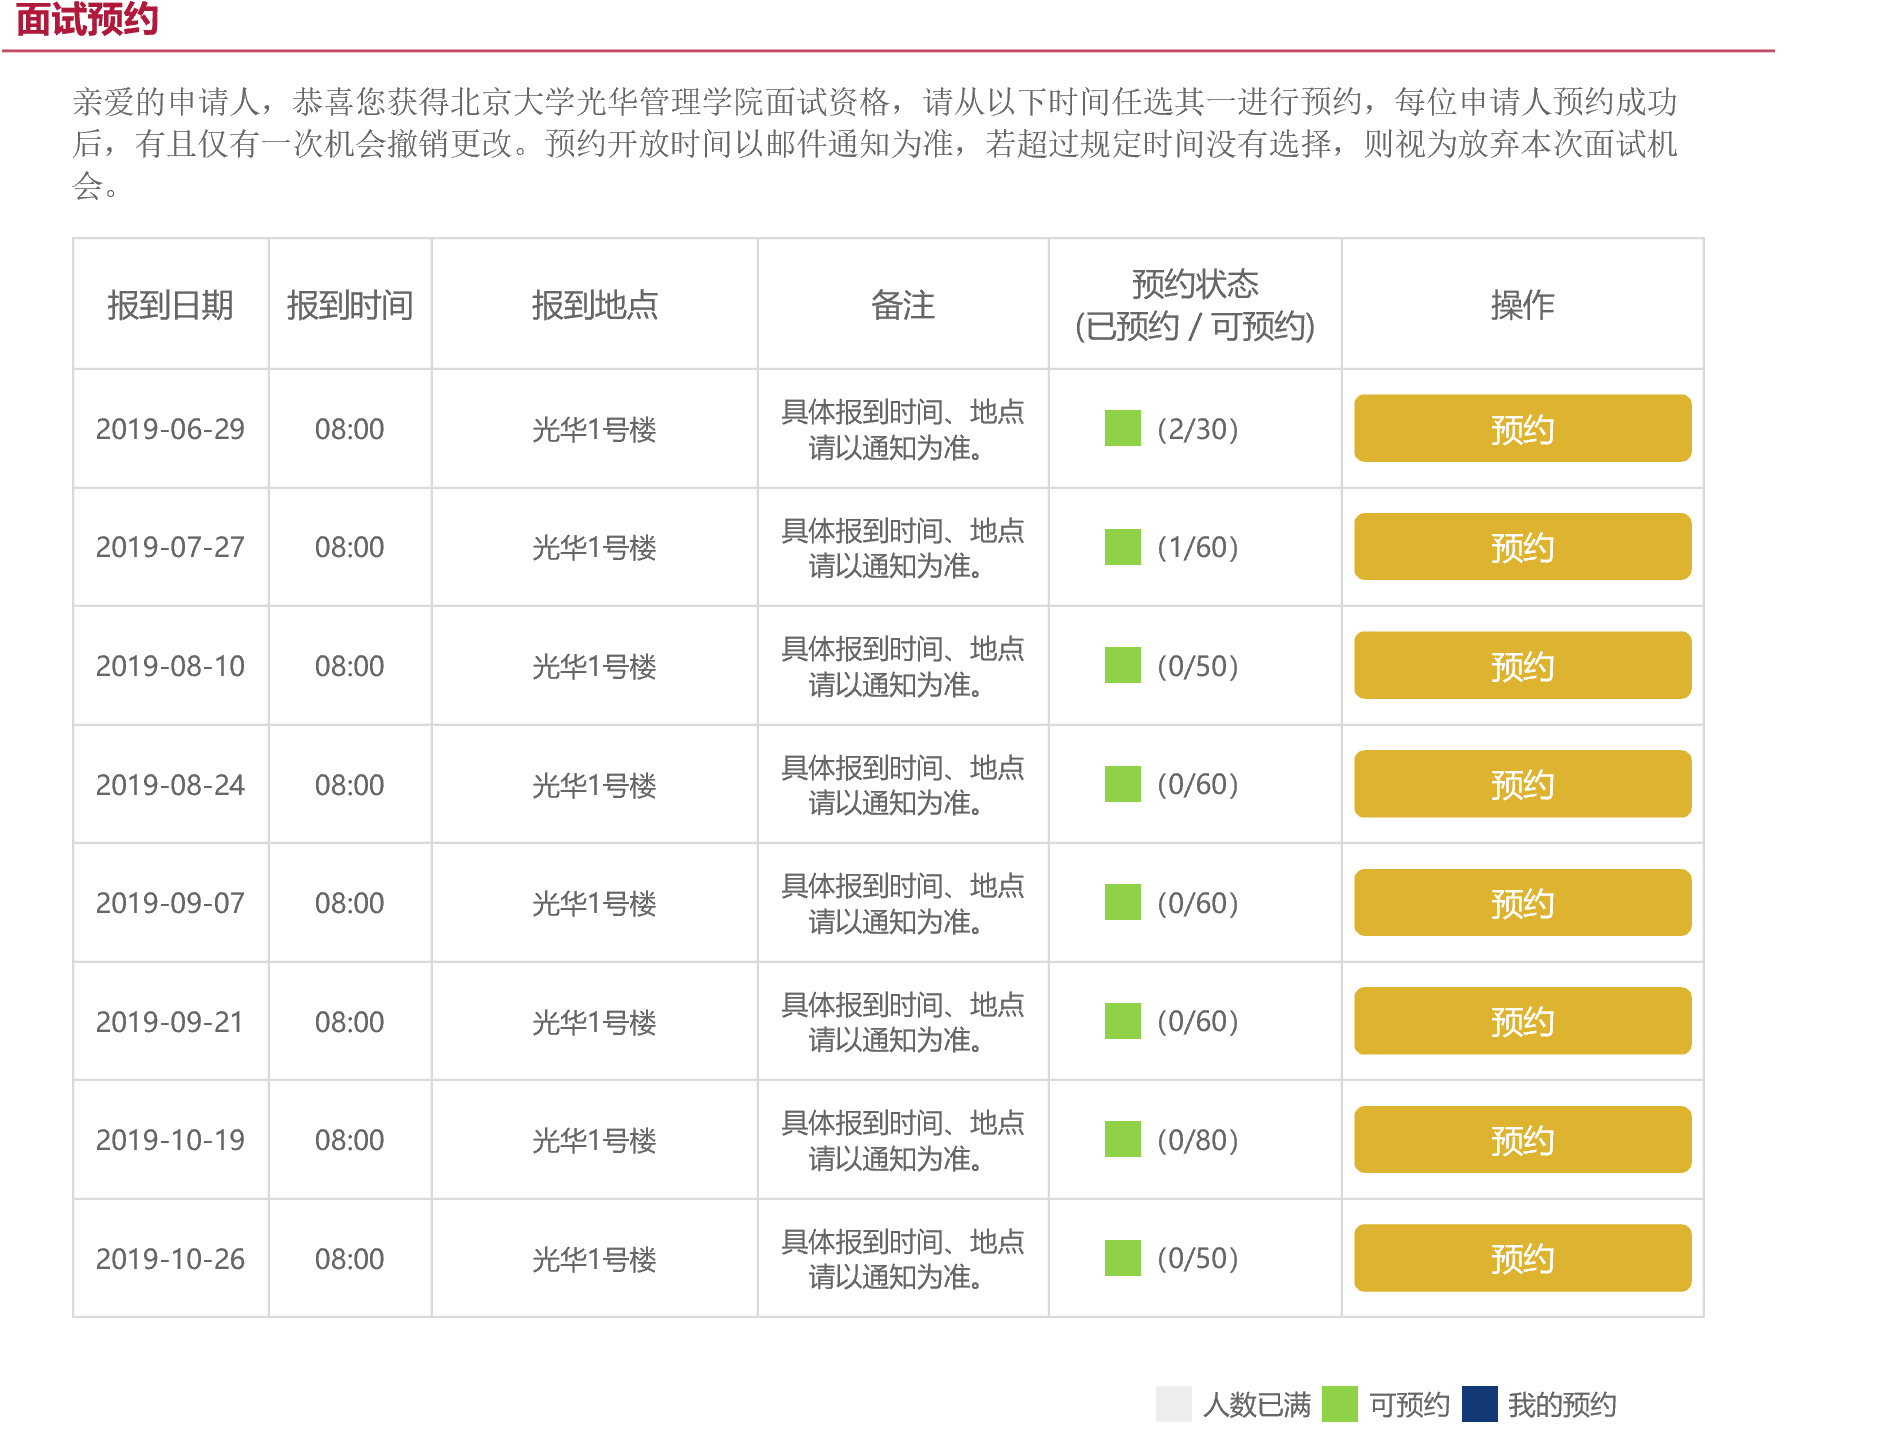Click the 报到地点 column header
The width and height of the screenshot is (1903, 1453).
point(594,305)
